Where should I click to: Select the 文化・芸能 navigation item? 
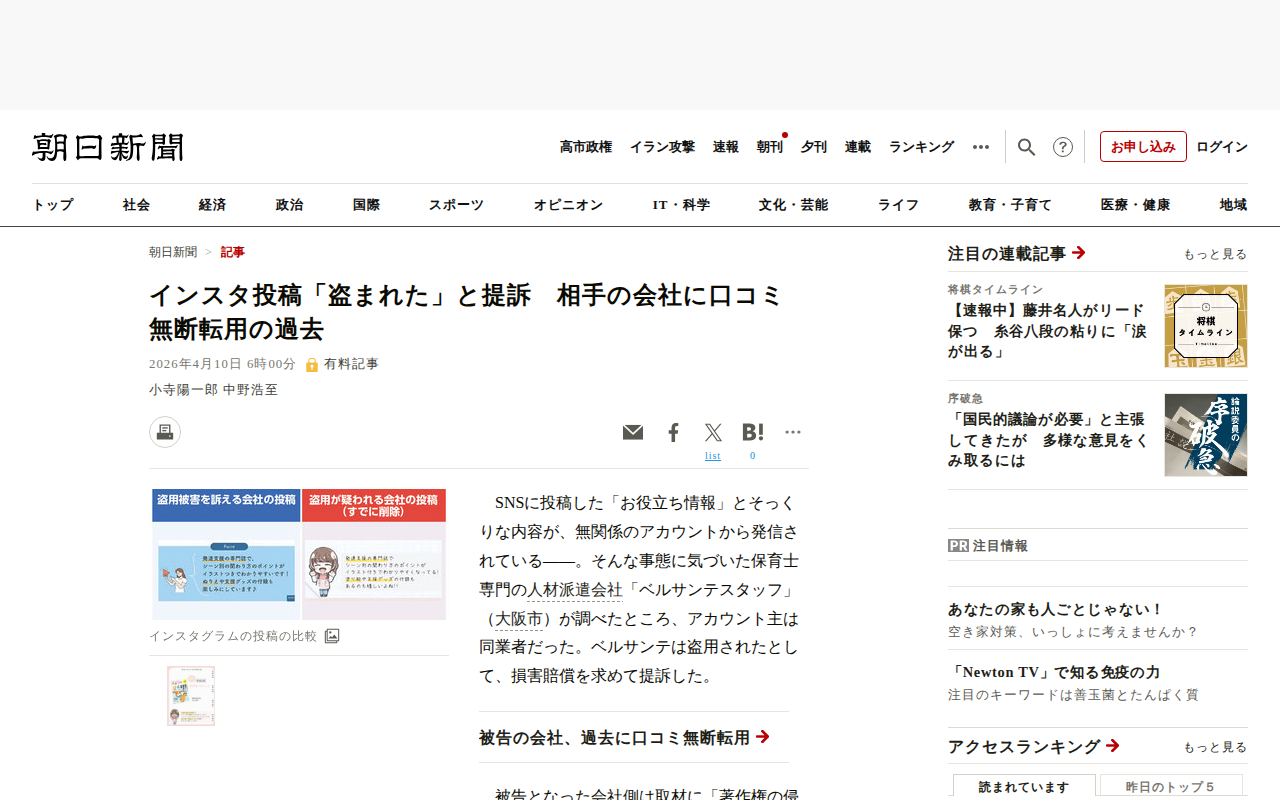click(x=793, y=205)
